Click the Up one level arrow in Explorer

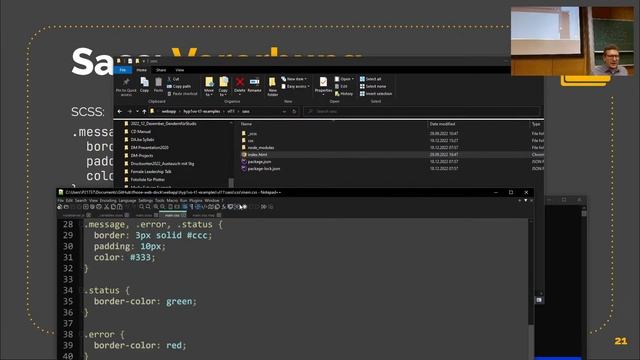[x=144, y=111]
